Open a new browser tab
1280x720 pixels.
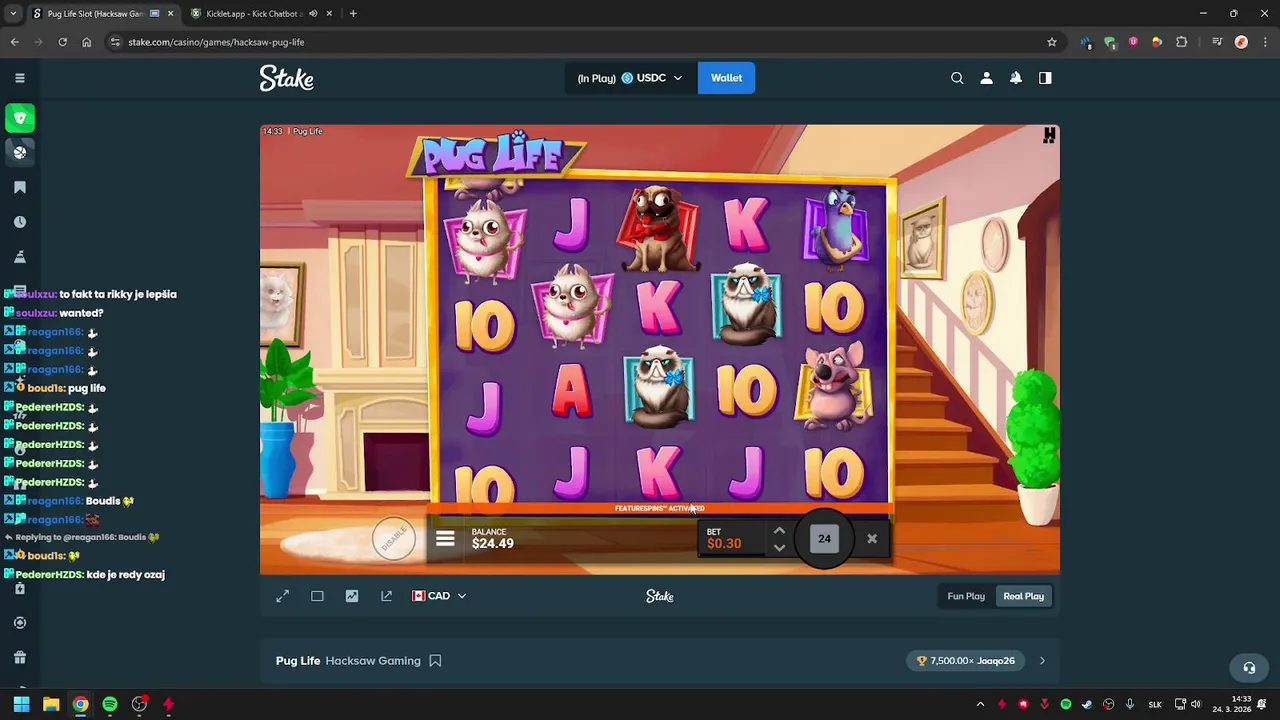coord(353,14)
